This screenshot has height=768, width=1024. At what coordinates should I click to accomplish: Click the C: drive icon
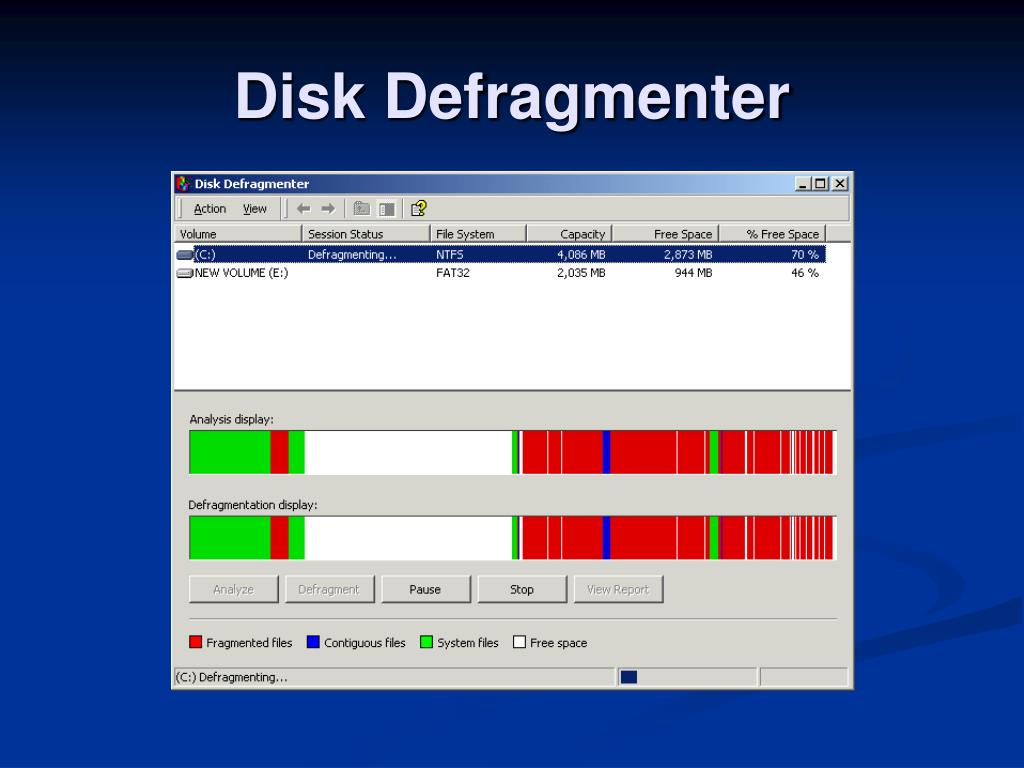tap(185, 255)
